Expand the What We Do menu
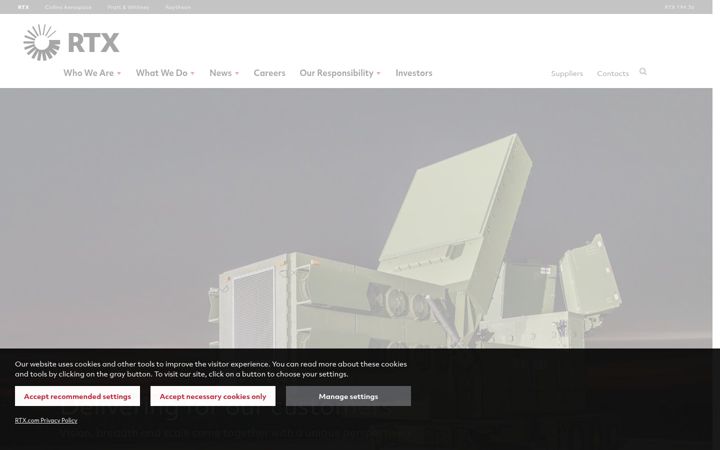The image size is (720, 450). click(x=165, y=73)
